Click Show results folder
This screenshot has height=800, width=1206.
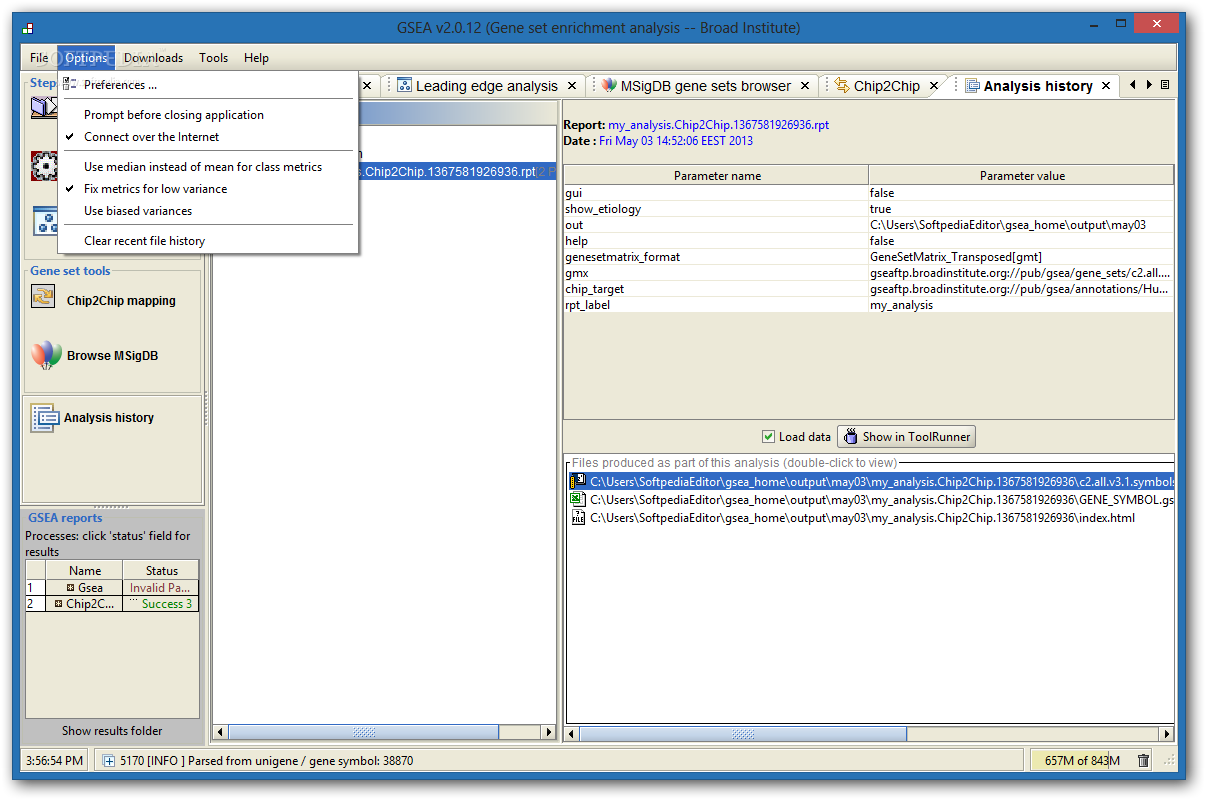click(x=112, y=731)
